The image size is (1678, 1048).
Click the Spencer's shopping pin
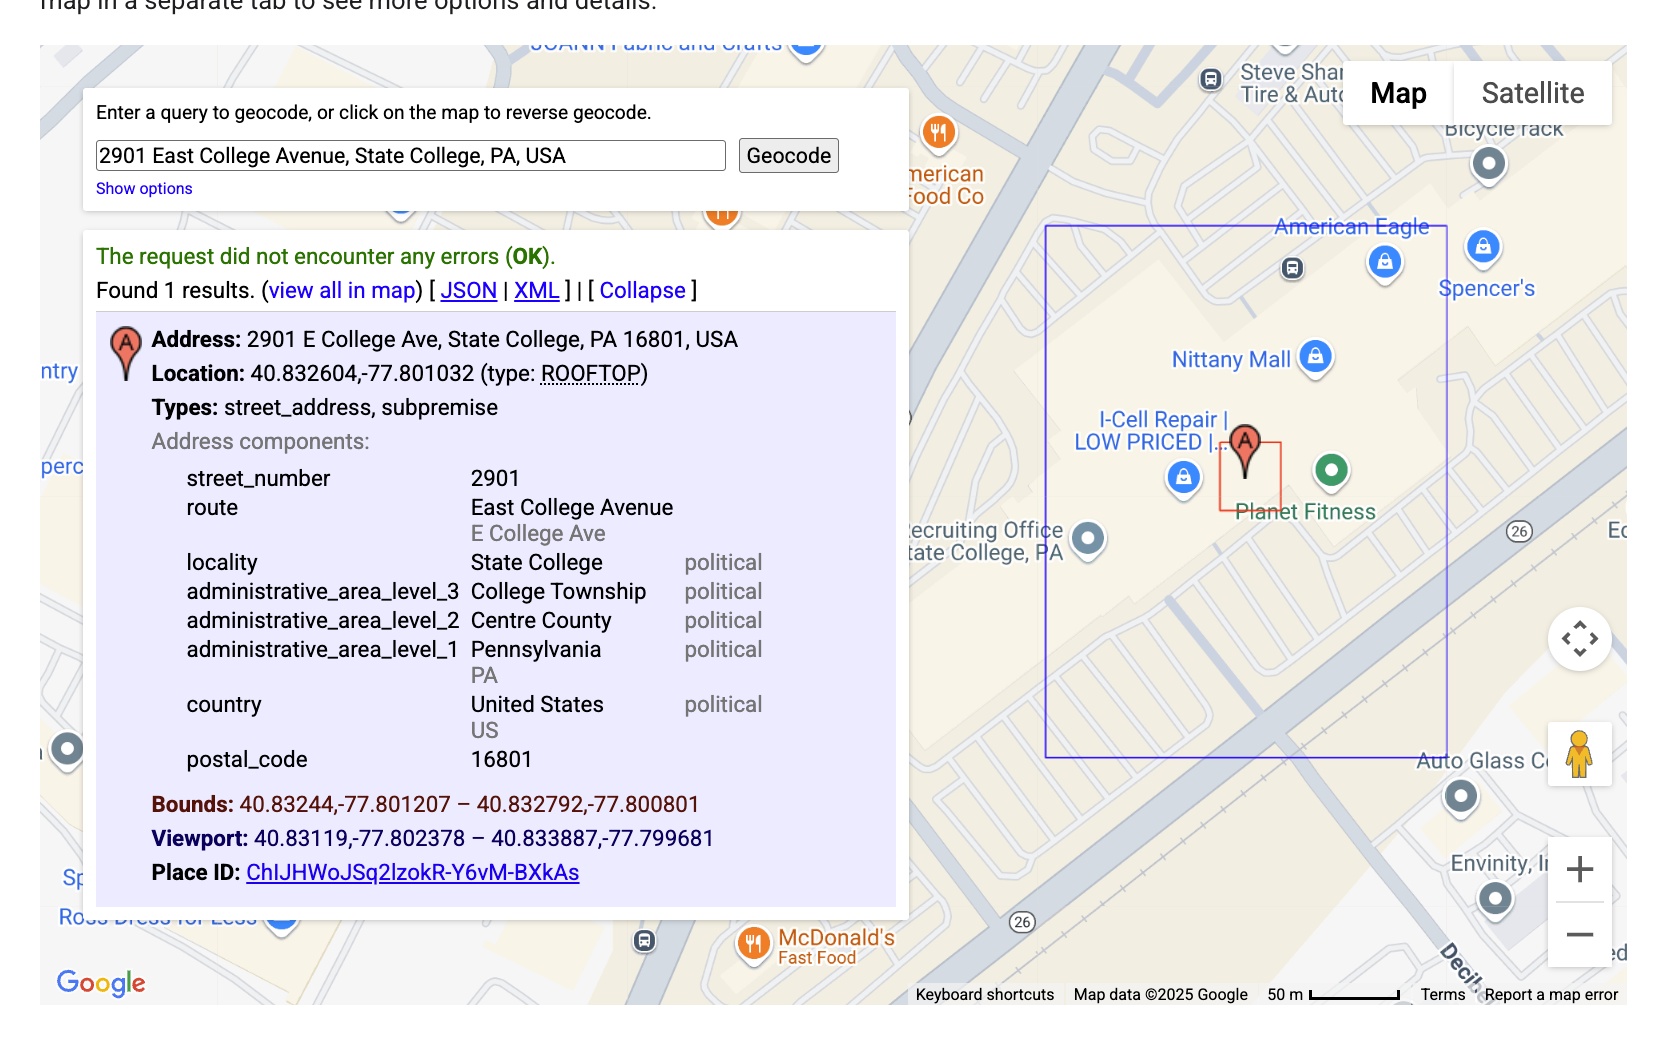click(x=1483, y=246)
